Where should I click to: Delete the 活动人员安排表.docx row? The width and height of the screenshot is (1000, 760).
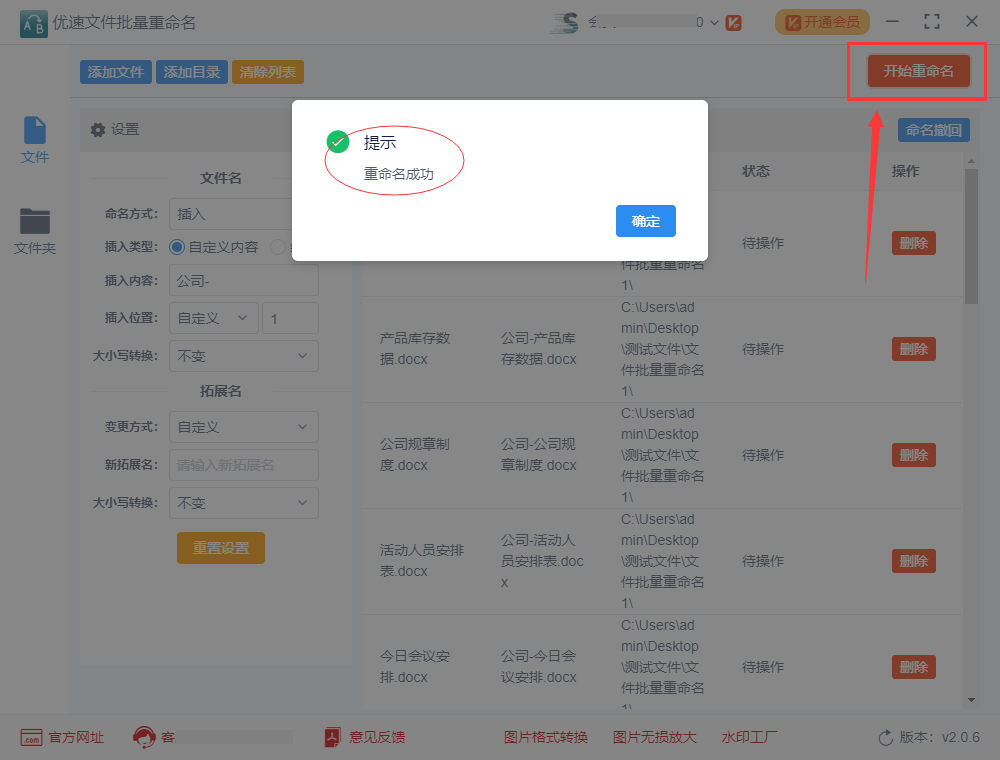913,561
